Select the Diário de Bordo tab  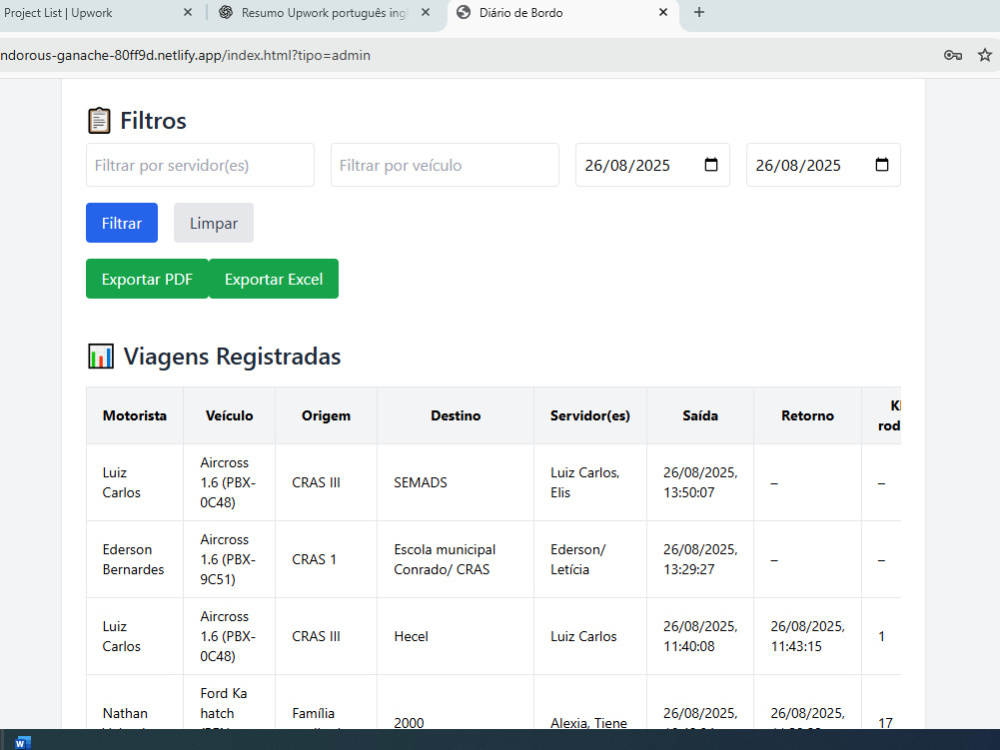click(564, 13)
